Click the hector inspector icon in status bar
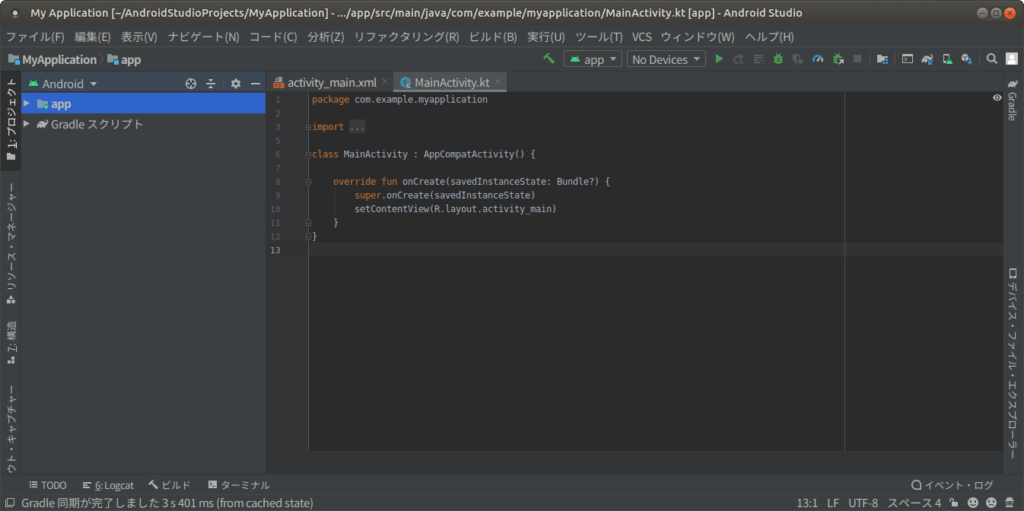This screenshot has width=1024, height=511. (x=1012, y=503)
